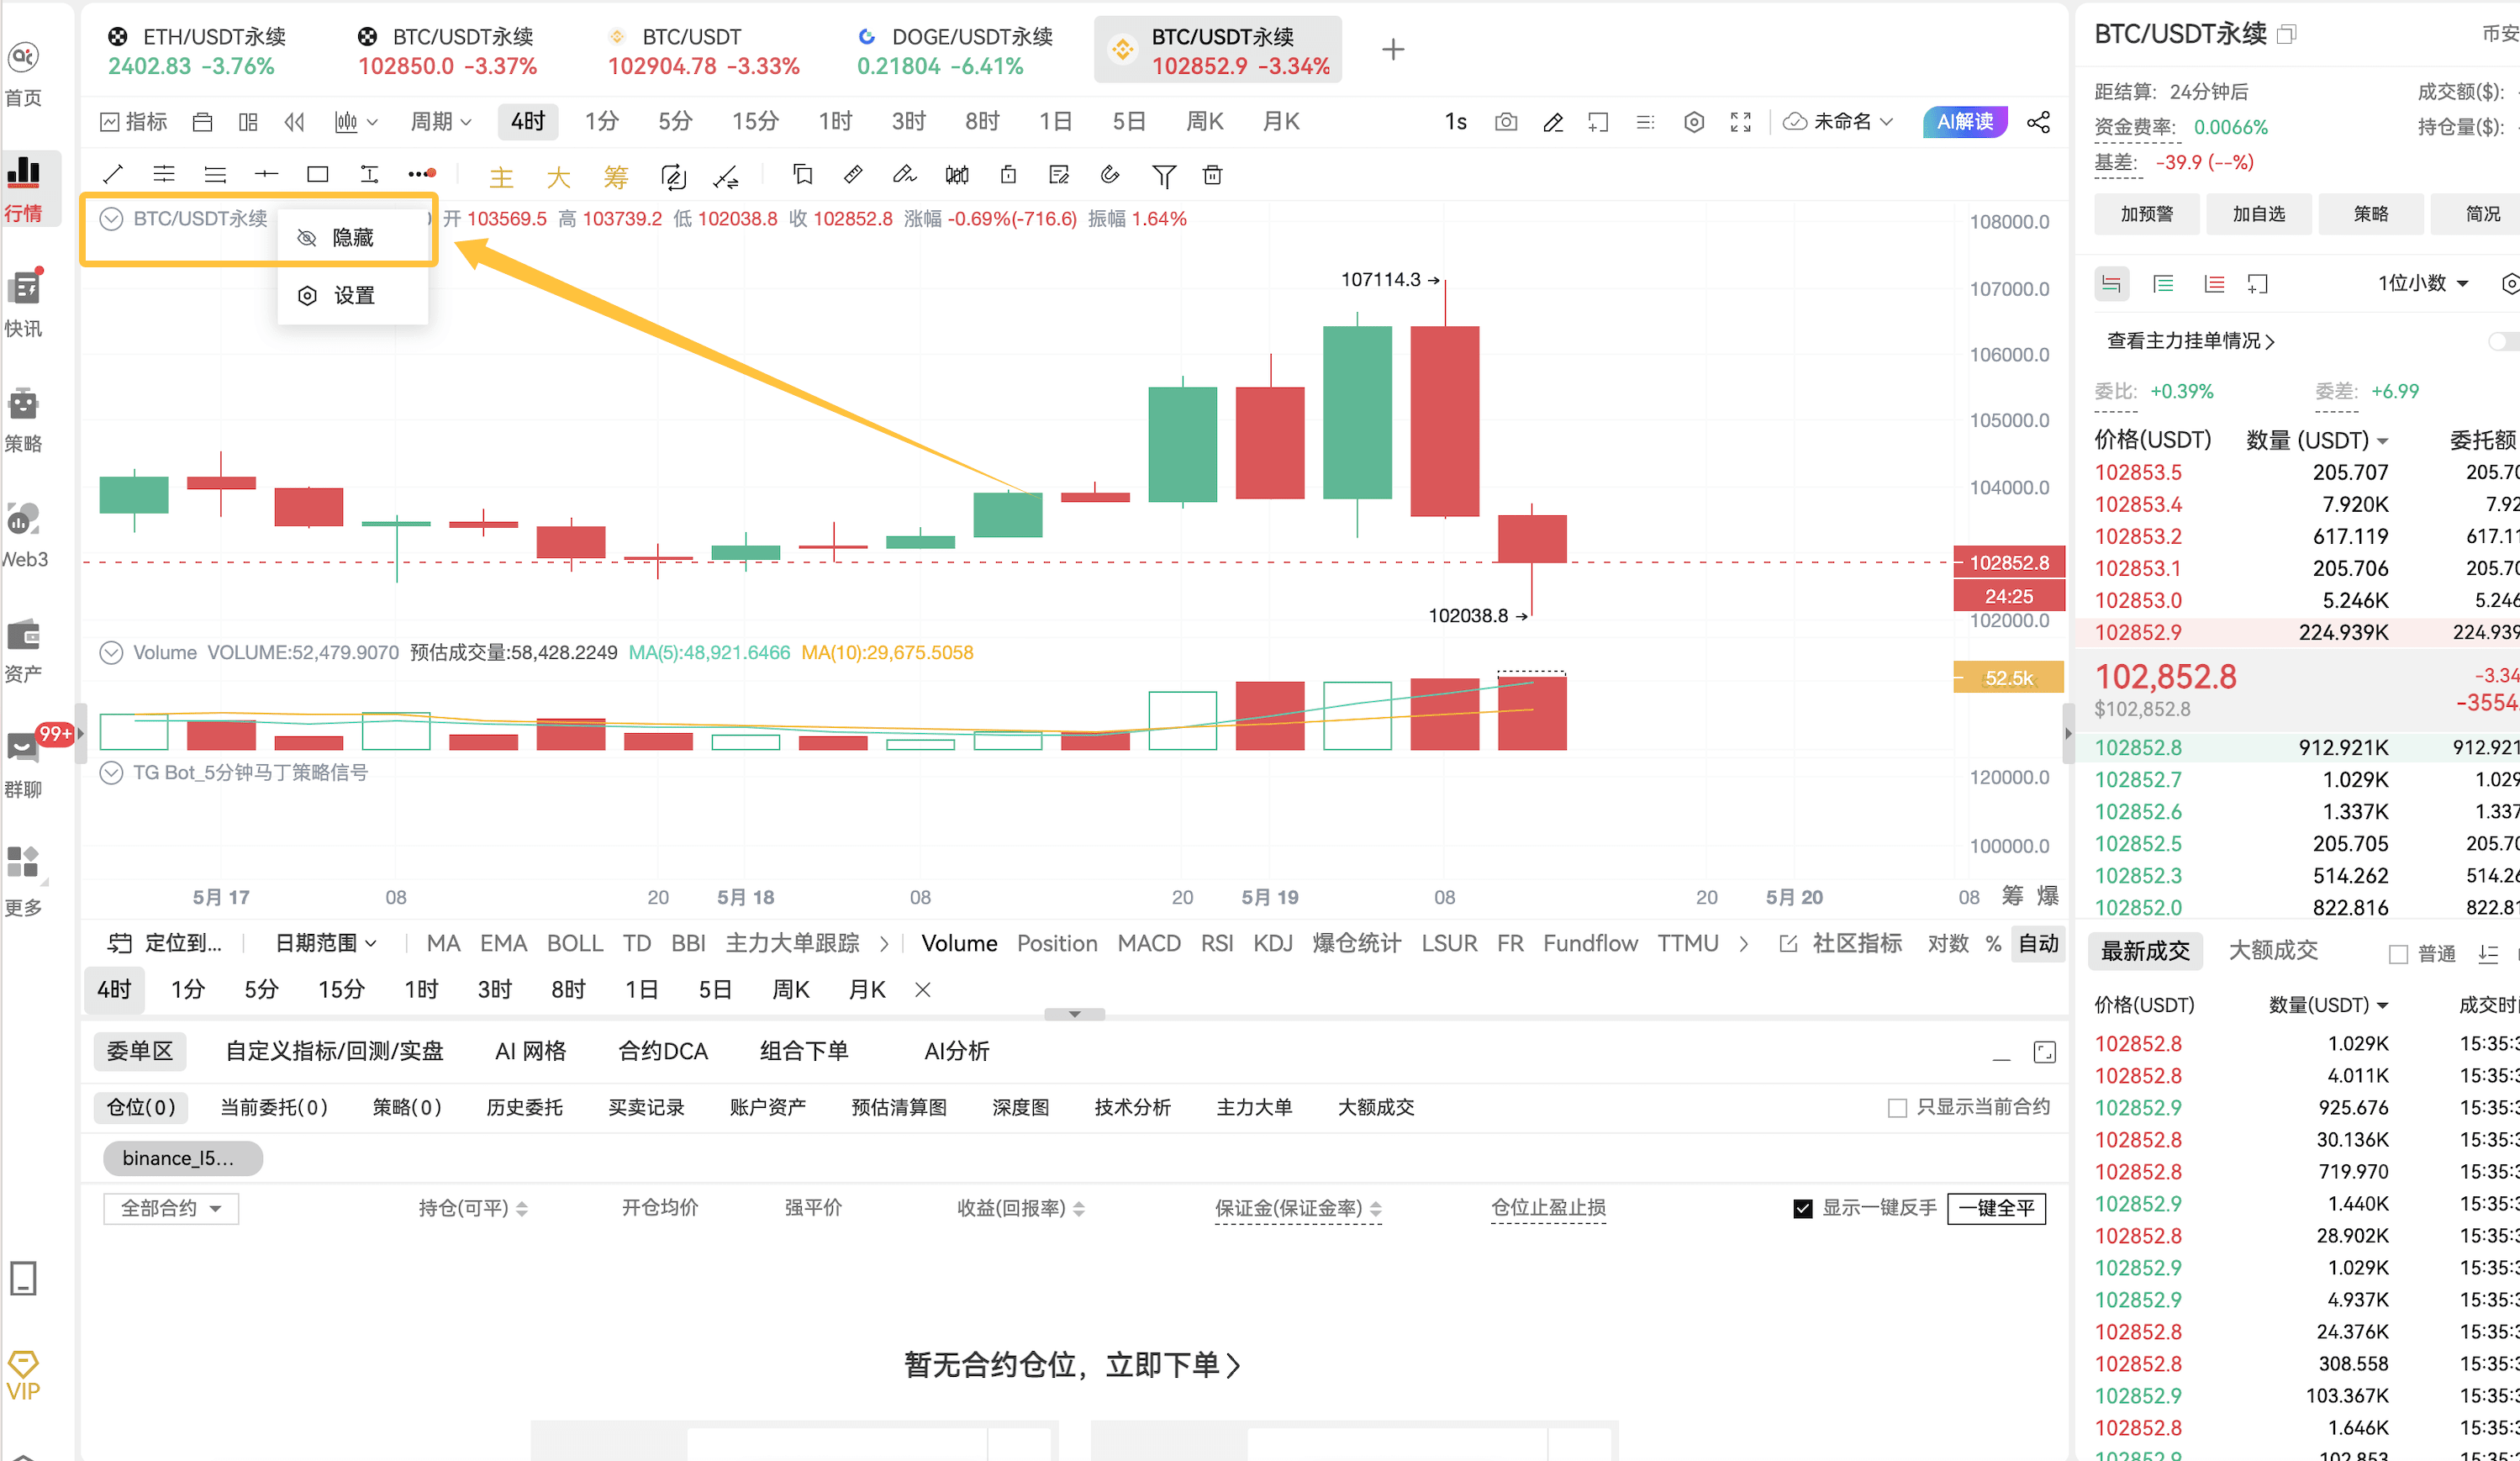Click the 加预警 button
Screen dimensions: 2520x1461
tap(2147, 214)
